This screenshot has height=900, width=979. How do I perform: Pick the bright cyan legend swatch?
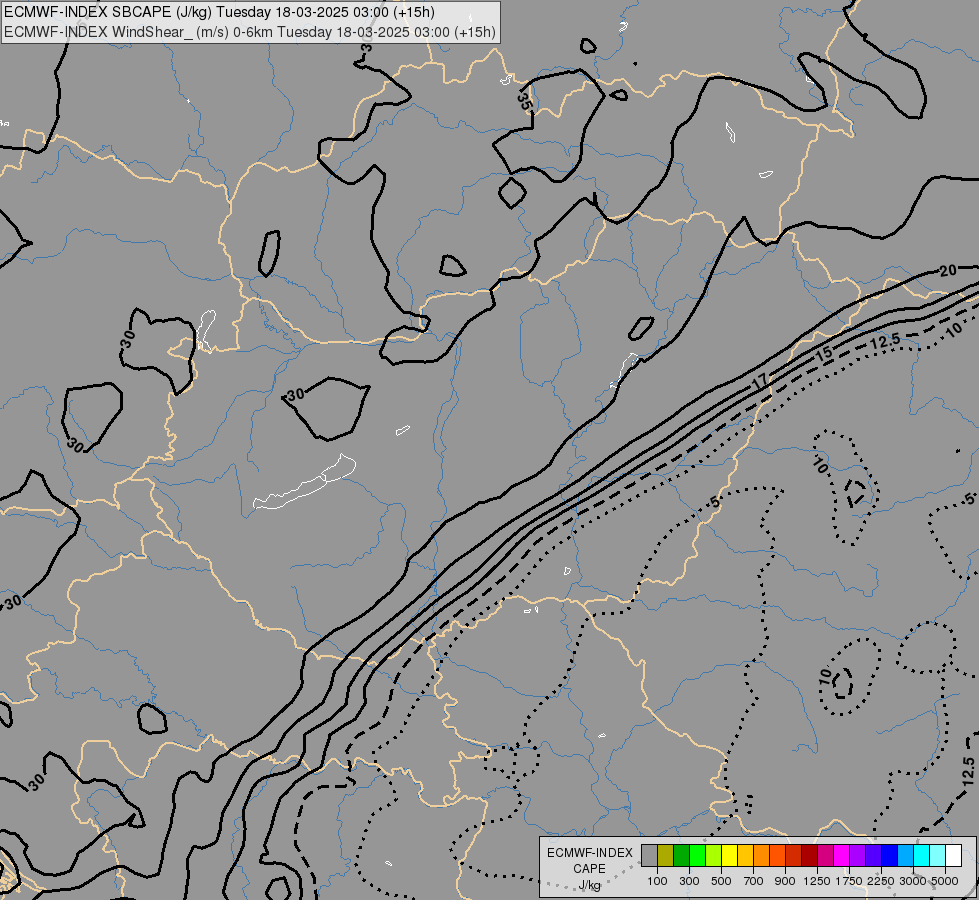pos(921,855)
